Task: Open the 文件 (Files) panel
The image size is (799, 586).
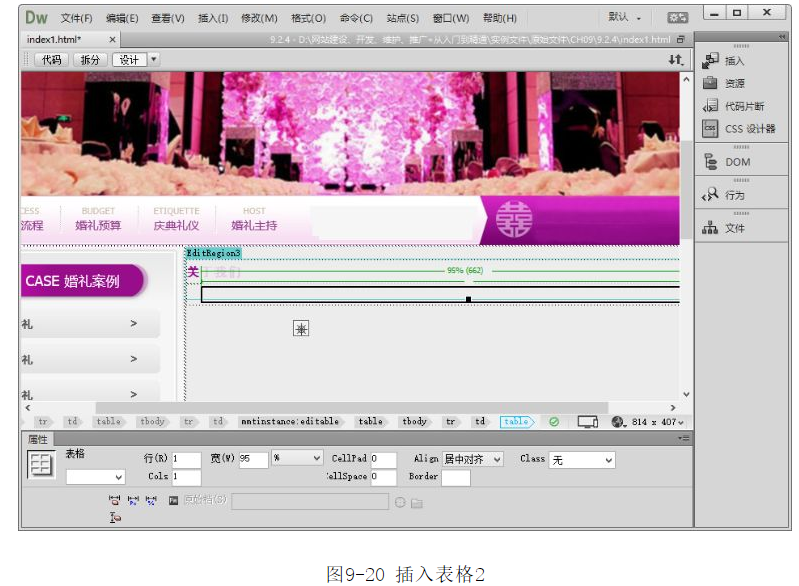Action: [x=734, y=228]
